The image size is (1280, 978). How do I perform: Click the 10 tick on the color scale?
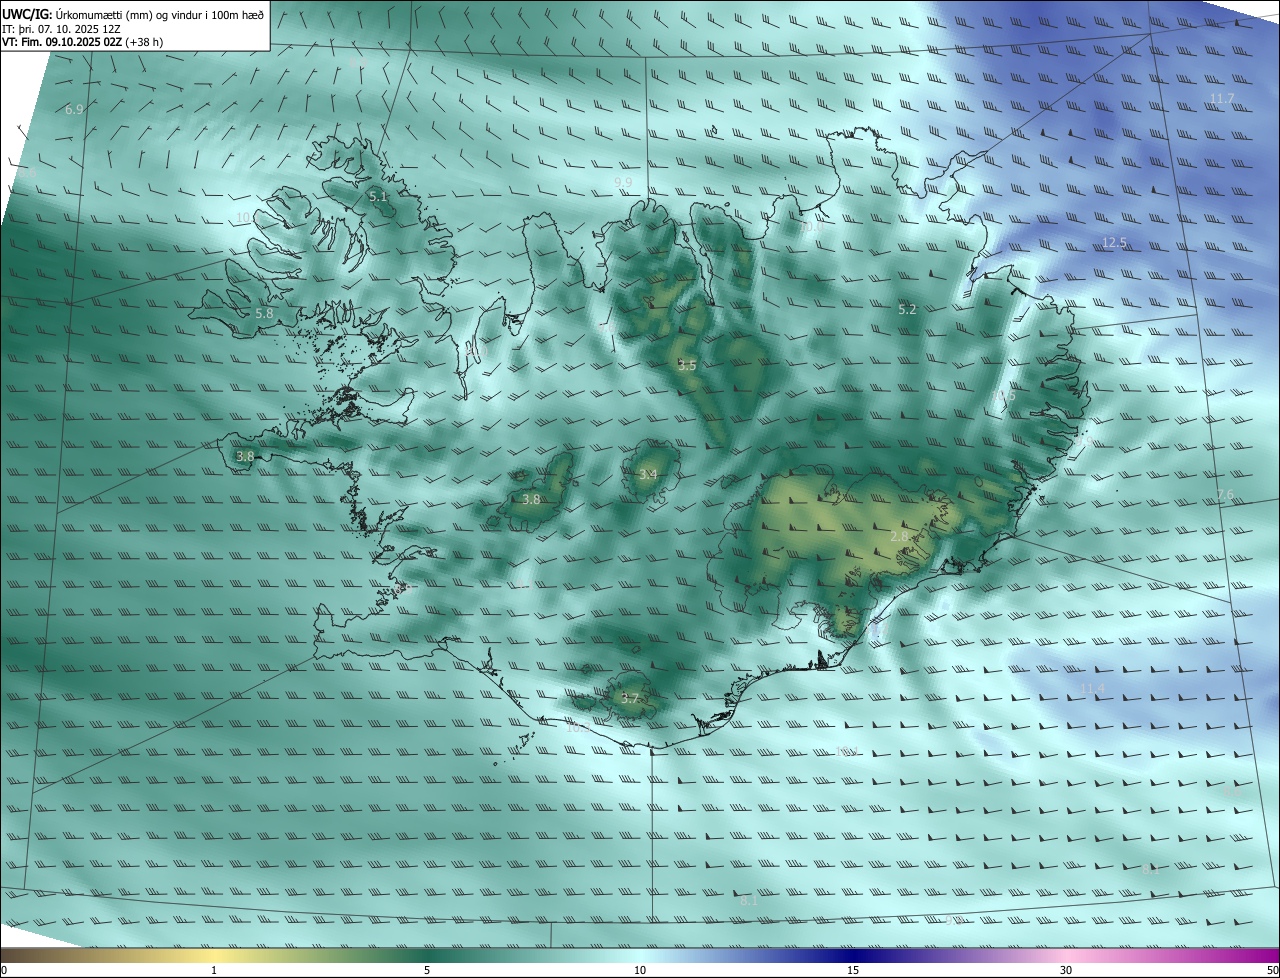(x=640, y=970)
